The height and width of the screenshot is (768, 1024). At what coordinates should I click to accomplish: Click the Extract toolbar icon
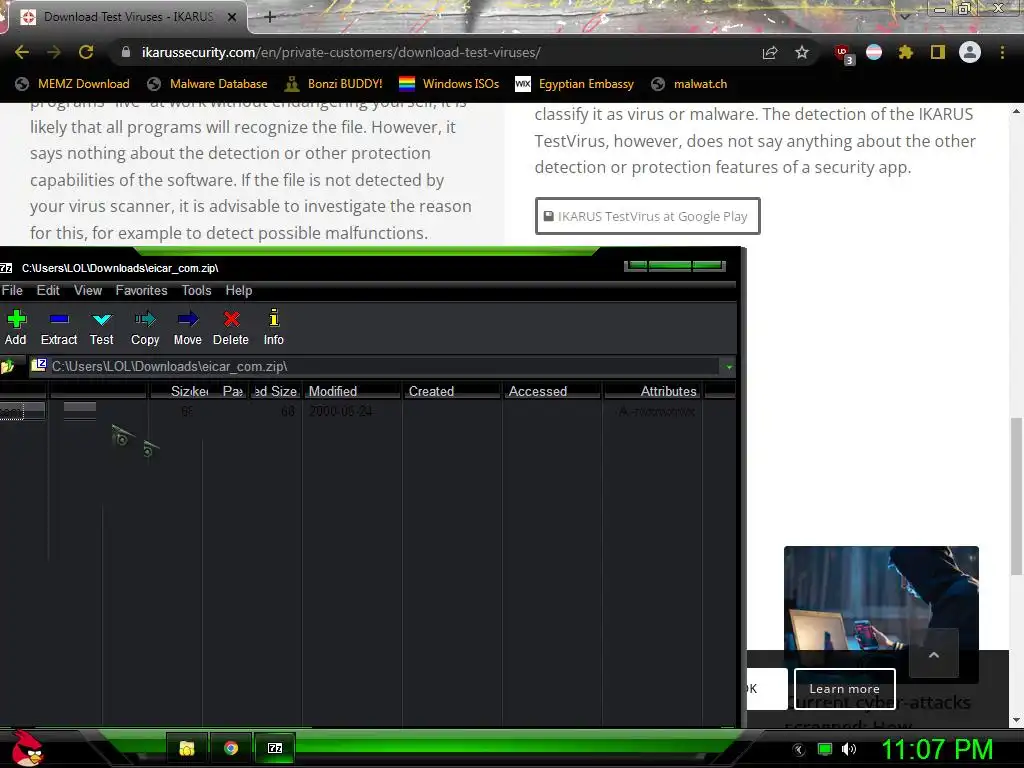coord(59,327)
